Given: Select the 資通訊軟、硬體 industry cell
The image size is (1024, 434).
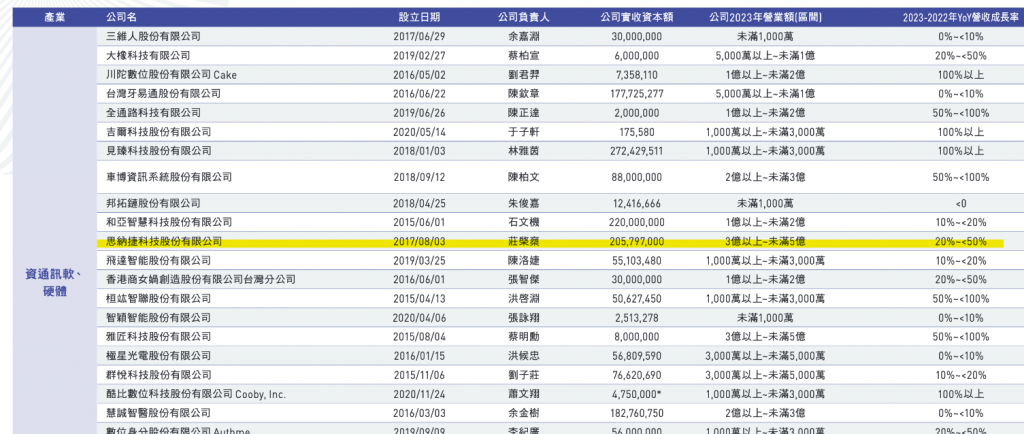Looking at the screenshot, I should point(54,283).
